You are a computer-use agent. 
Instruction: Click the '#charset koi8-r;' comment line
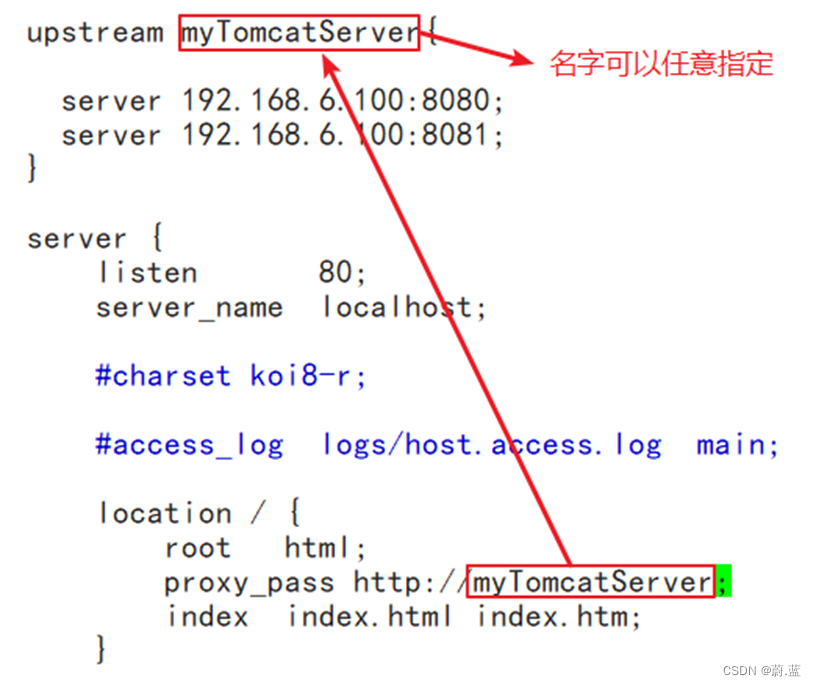[x=231, y=375]
